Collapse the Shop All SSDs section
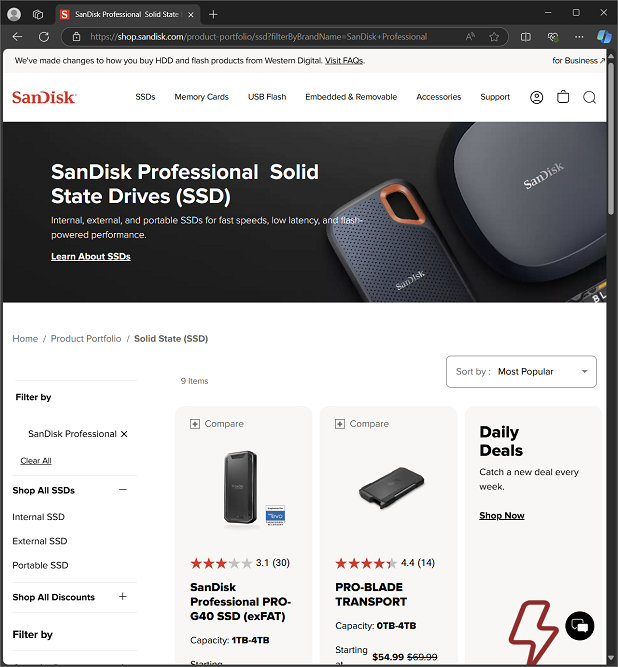This screenshot has width=618, height=667. [123, 490]
